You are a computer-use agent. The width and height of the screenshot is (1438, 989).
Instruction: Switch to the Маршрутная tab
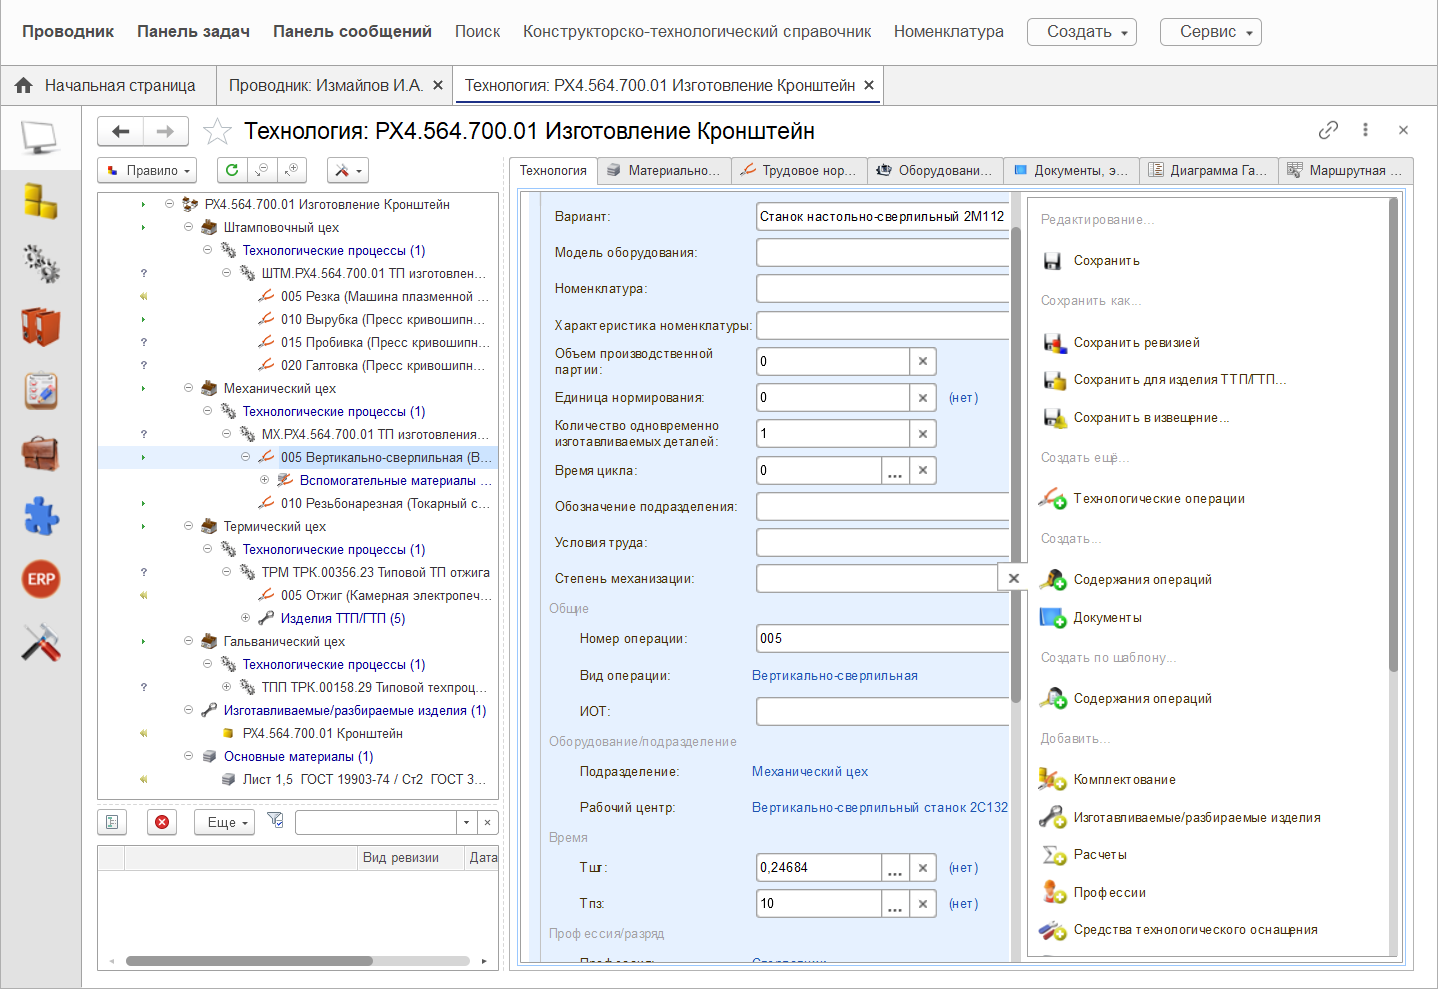click(x=1346, y=171)
